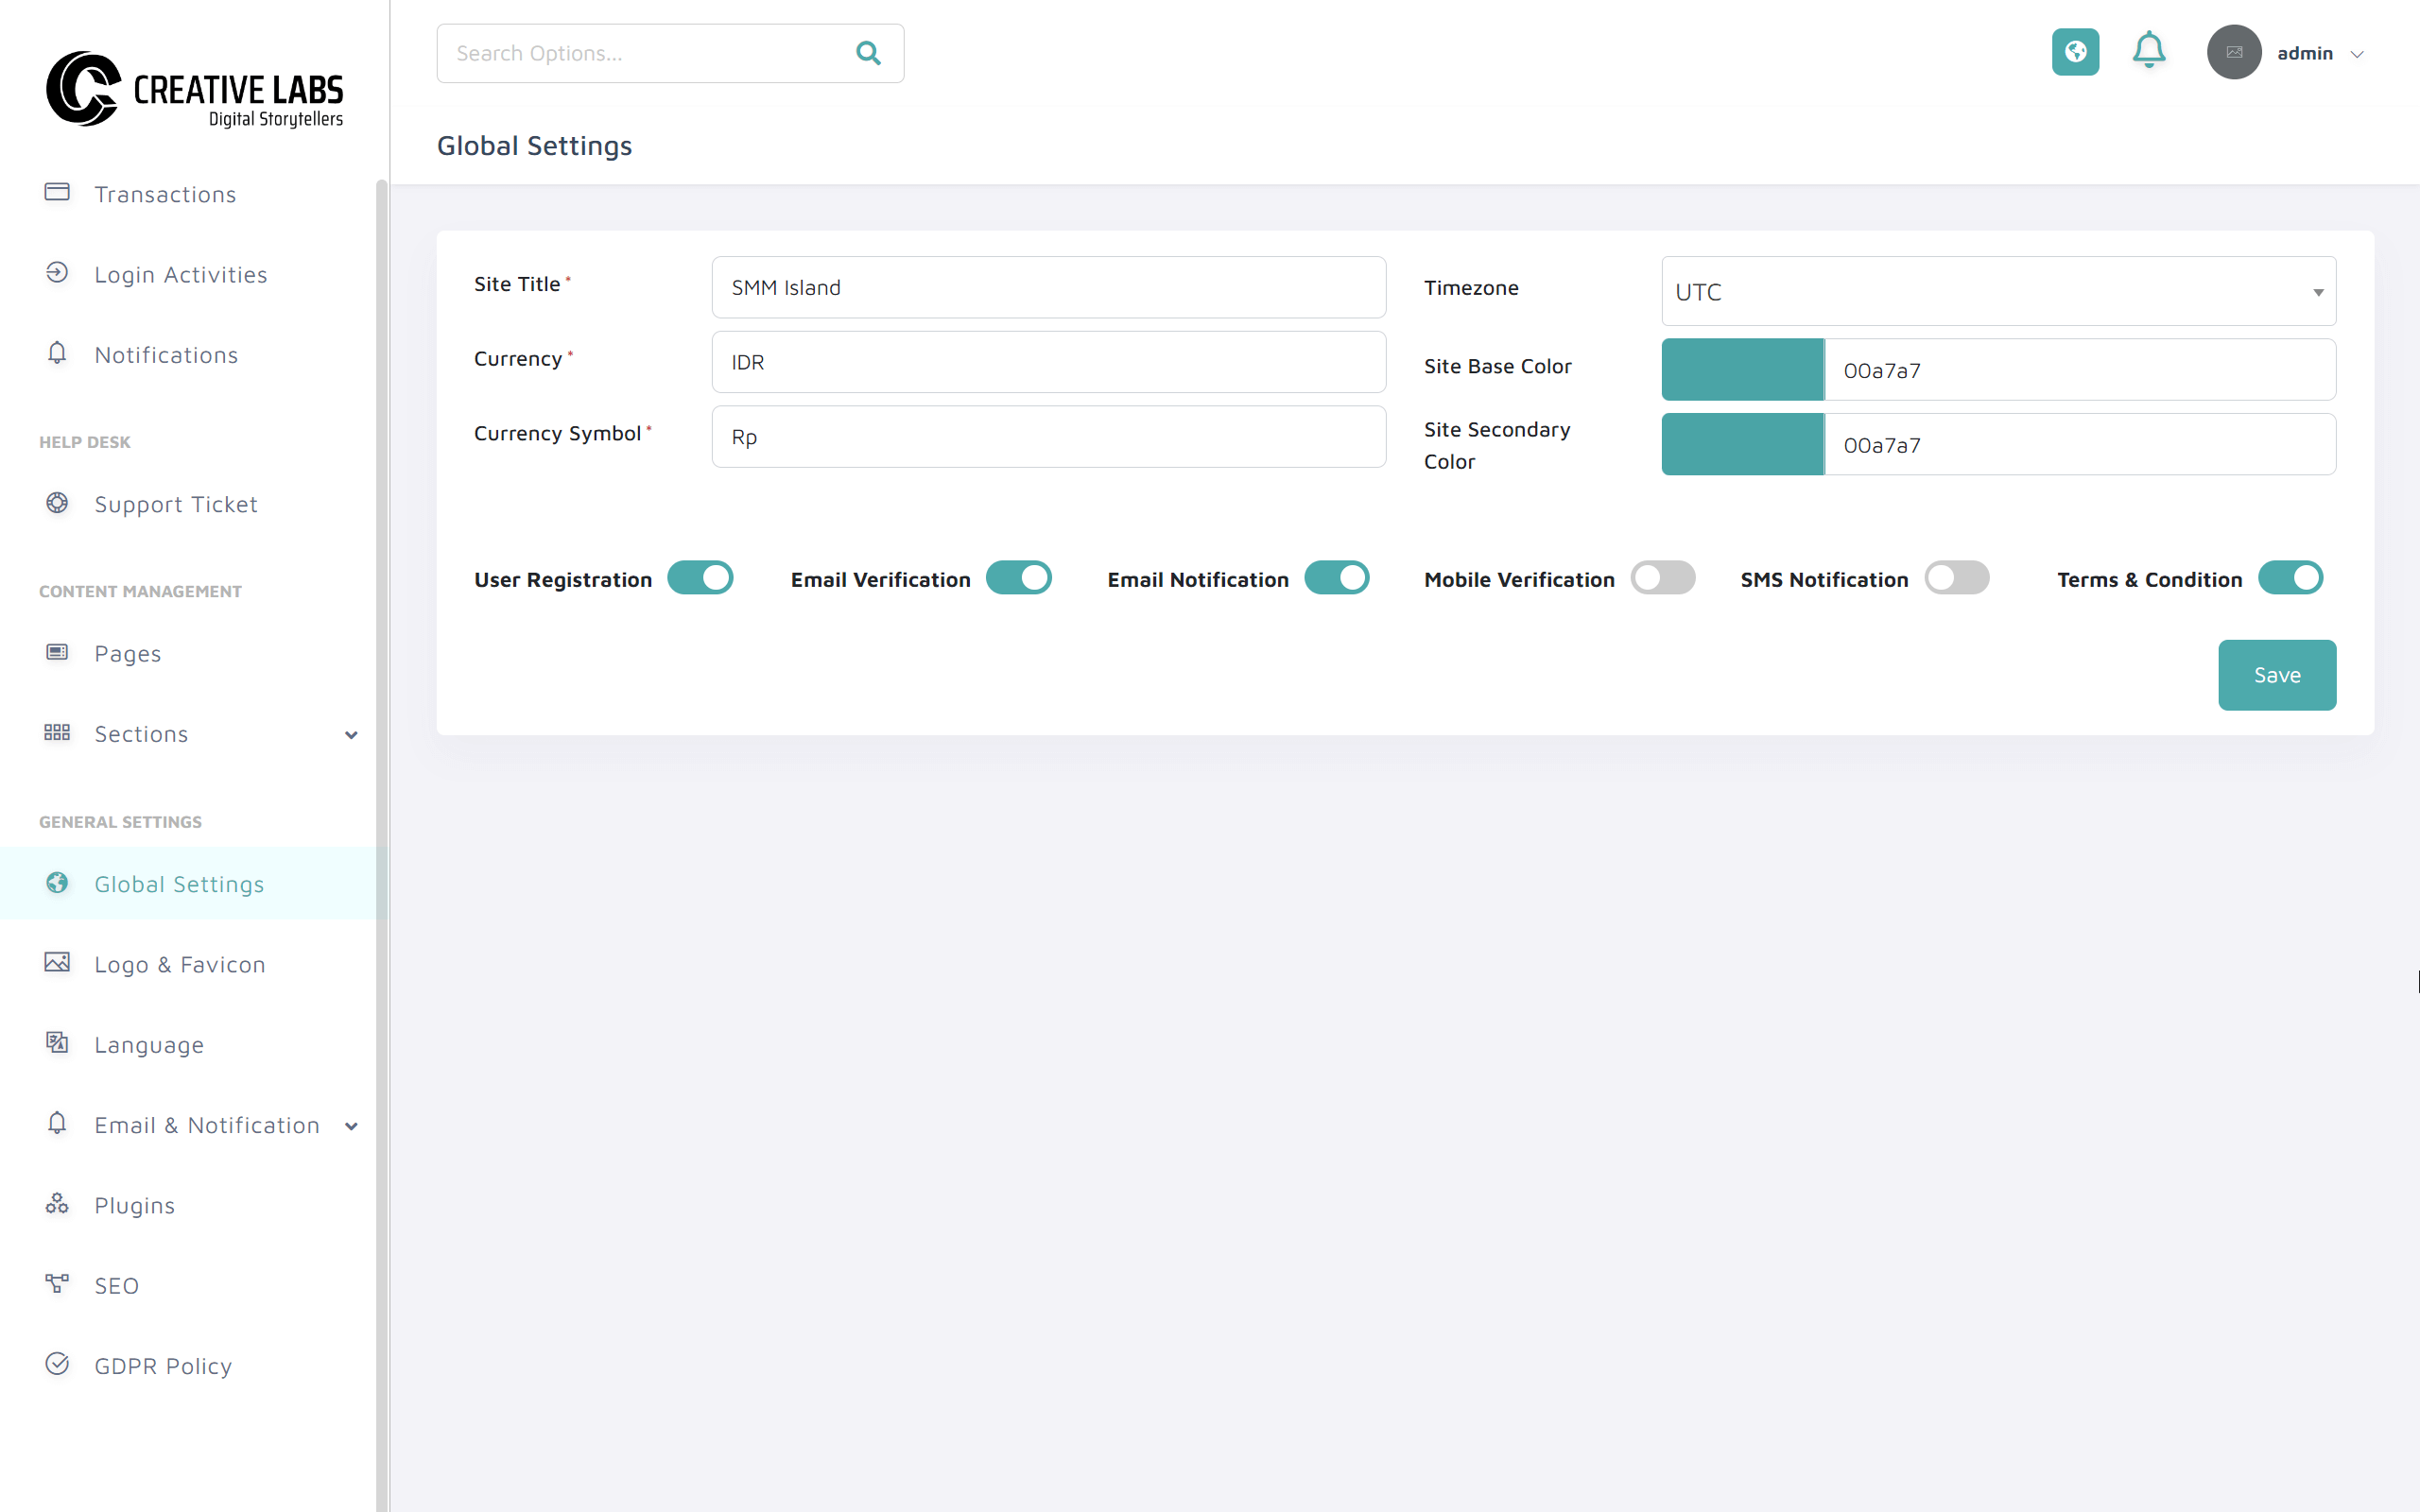Go to Transactions in sidebar
Viewport: 2420px width, 1512px height.
pyautogui.click(x=165, y=194)
